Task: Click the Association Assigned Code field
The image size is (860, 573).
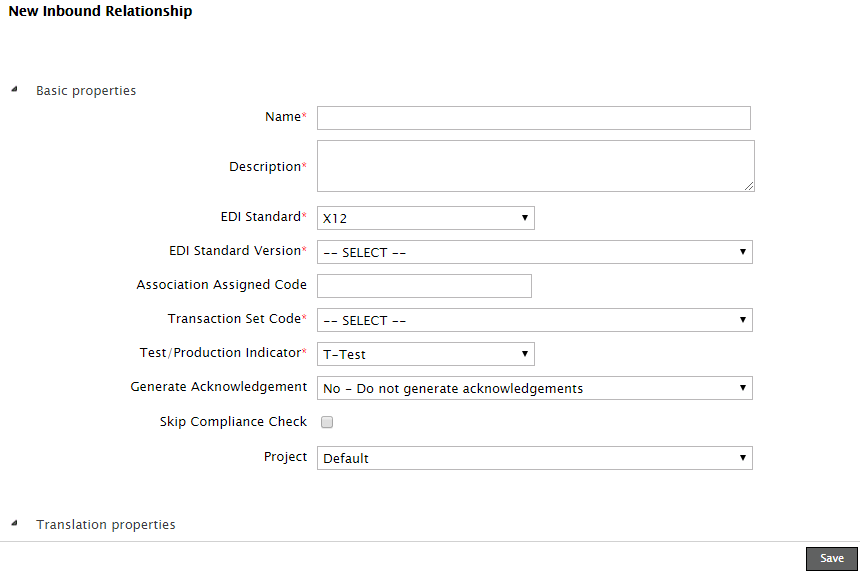Action: click(424, 286)
